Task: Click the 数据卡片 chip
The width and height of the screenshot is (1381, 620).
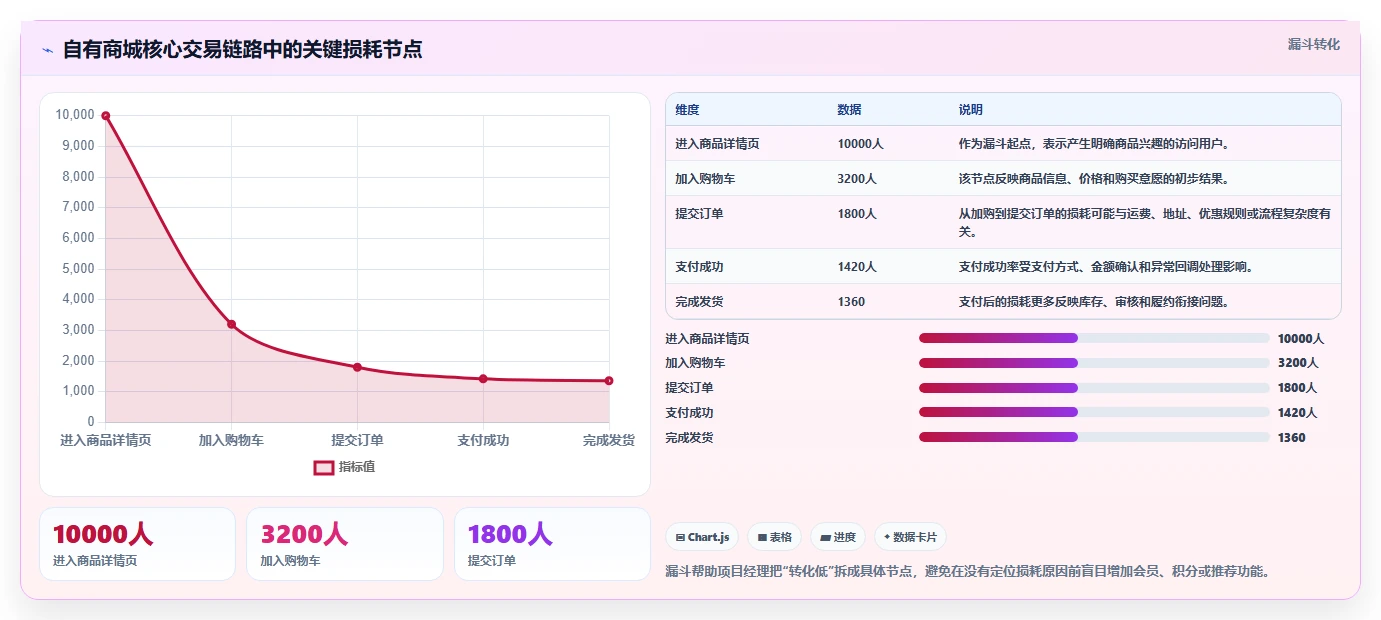Action: point(910,537)
